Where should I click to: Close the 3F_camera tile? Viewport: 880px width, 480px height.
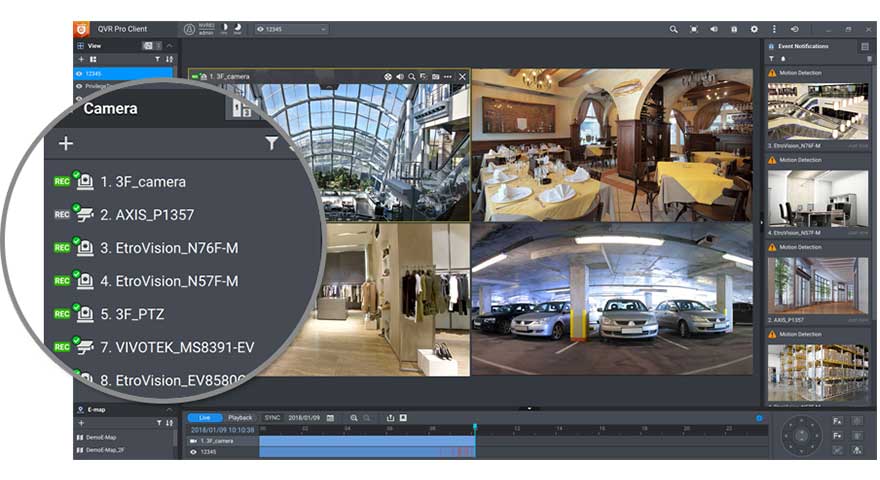pyautogui.click(x=462, y=76)
